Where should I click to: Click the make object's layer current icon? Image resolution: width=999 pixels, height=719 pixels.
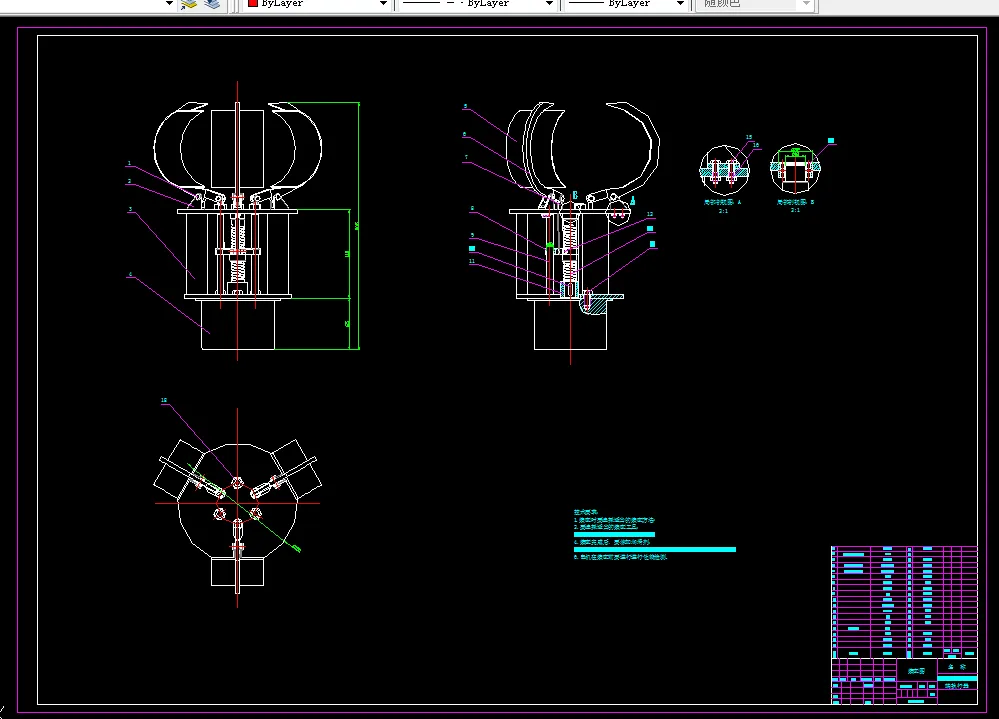189,4
